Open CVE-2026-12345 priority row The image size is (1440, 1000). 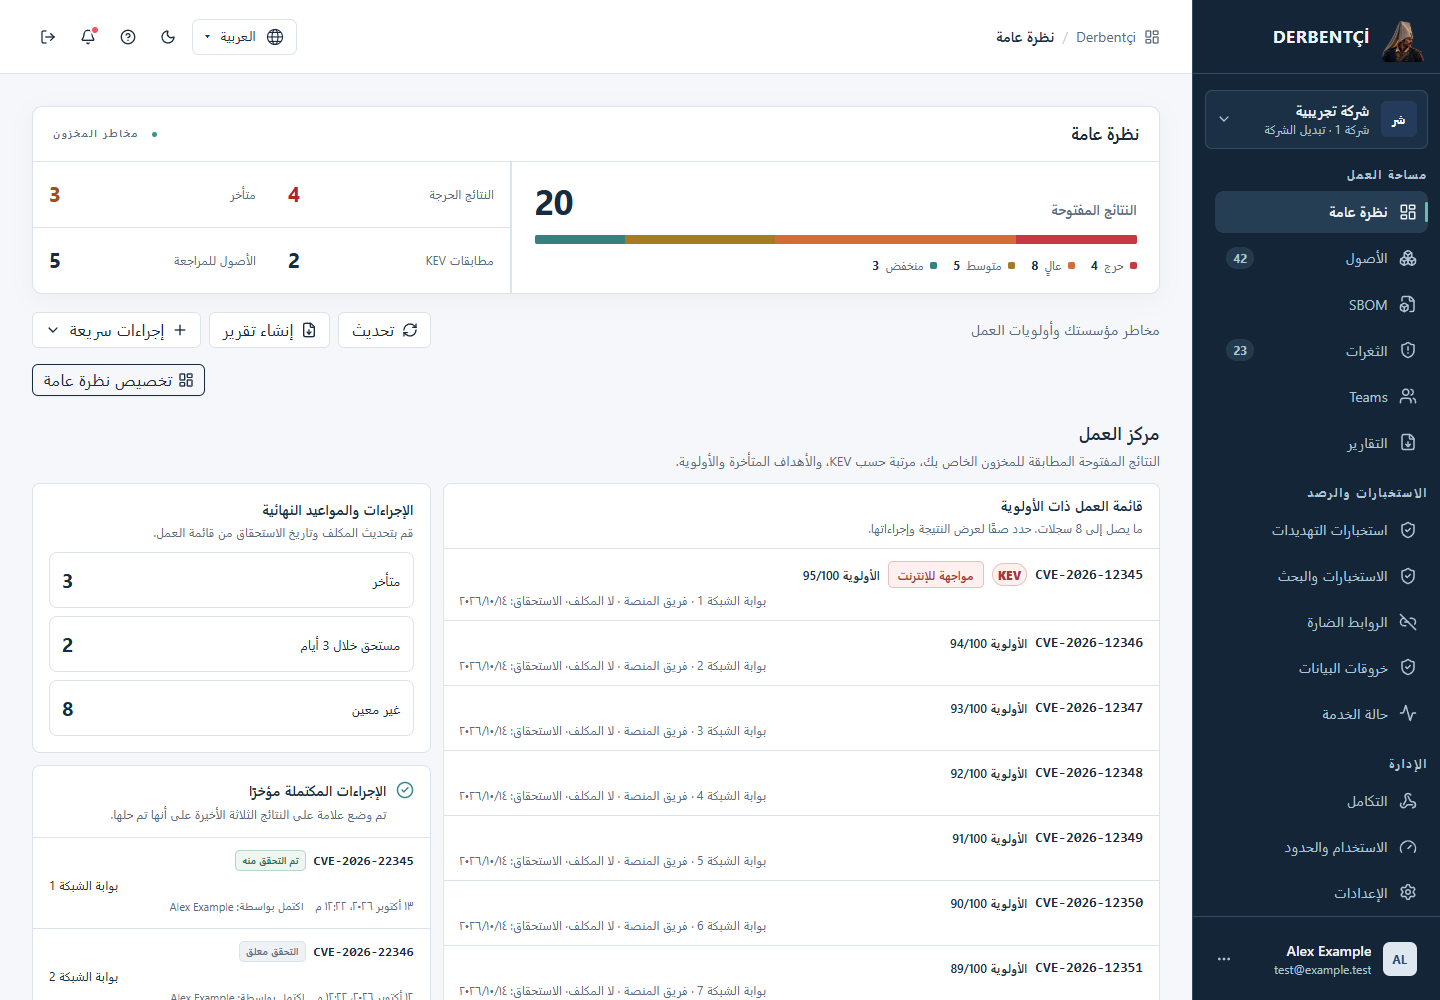point(801,587)
